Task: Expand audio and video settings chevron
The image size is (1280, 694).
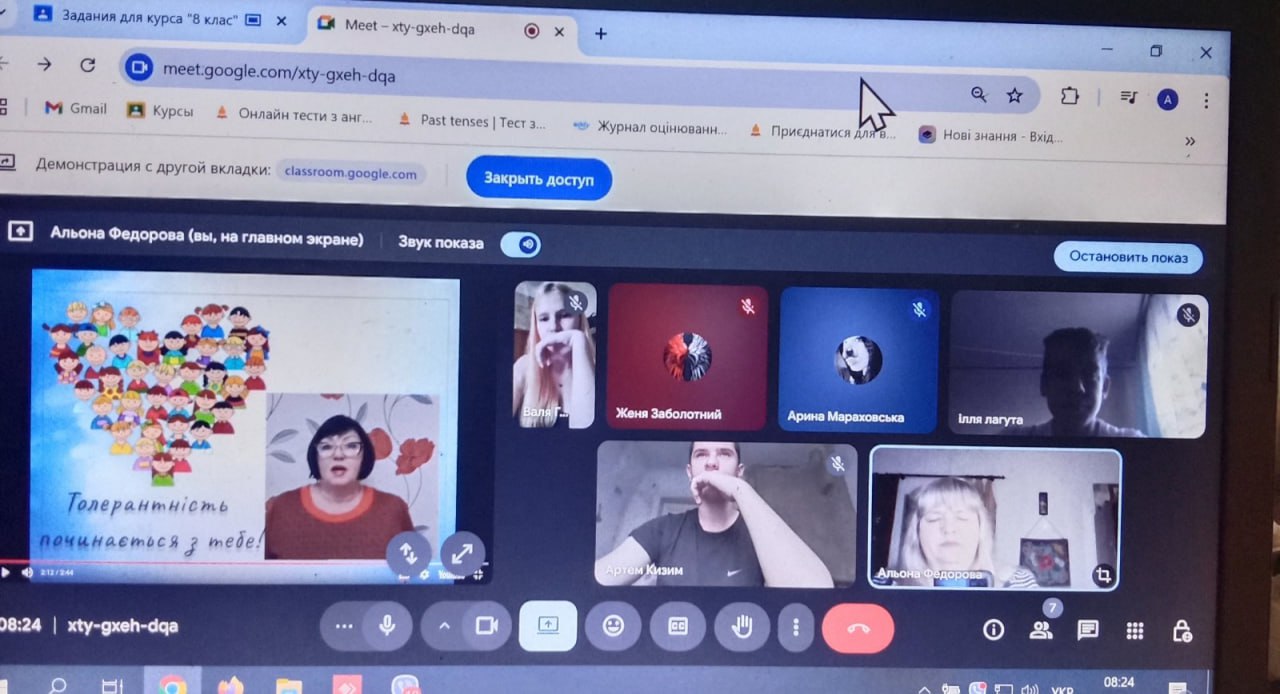Action: pyautogui.click(x=444, y=626)
